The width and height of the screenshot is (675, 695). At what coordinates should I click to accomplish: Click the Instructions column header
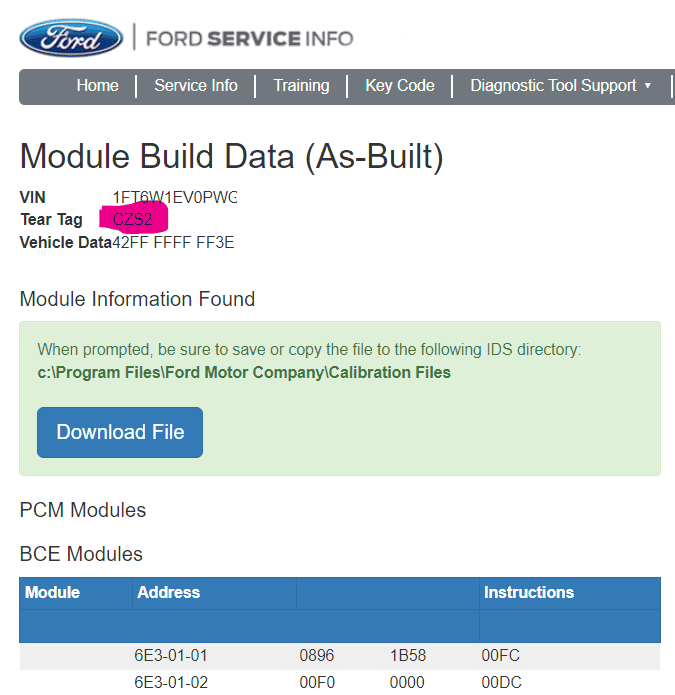(x=528, y=592)
